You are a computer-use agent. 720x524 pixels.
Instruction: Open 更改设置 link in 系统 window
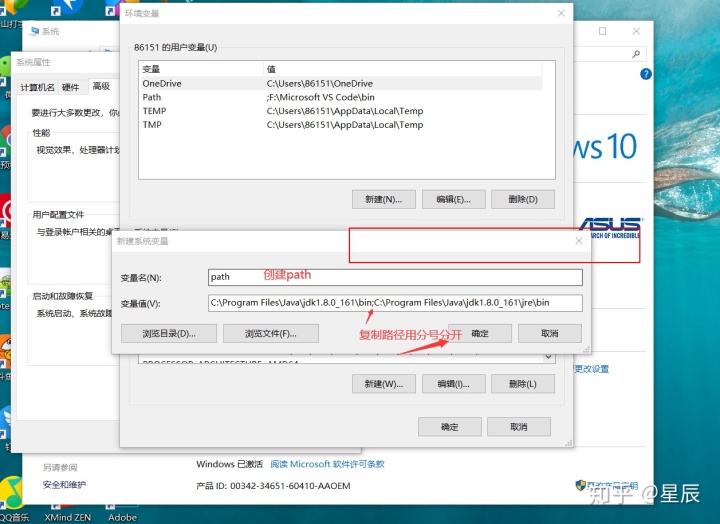click(x=592, y=369)
